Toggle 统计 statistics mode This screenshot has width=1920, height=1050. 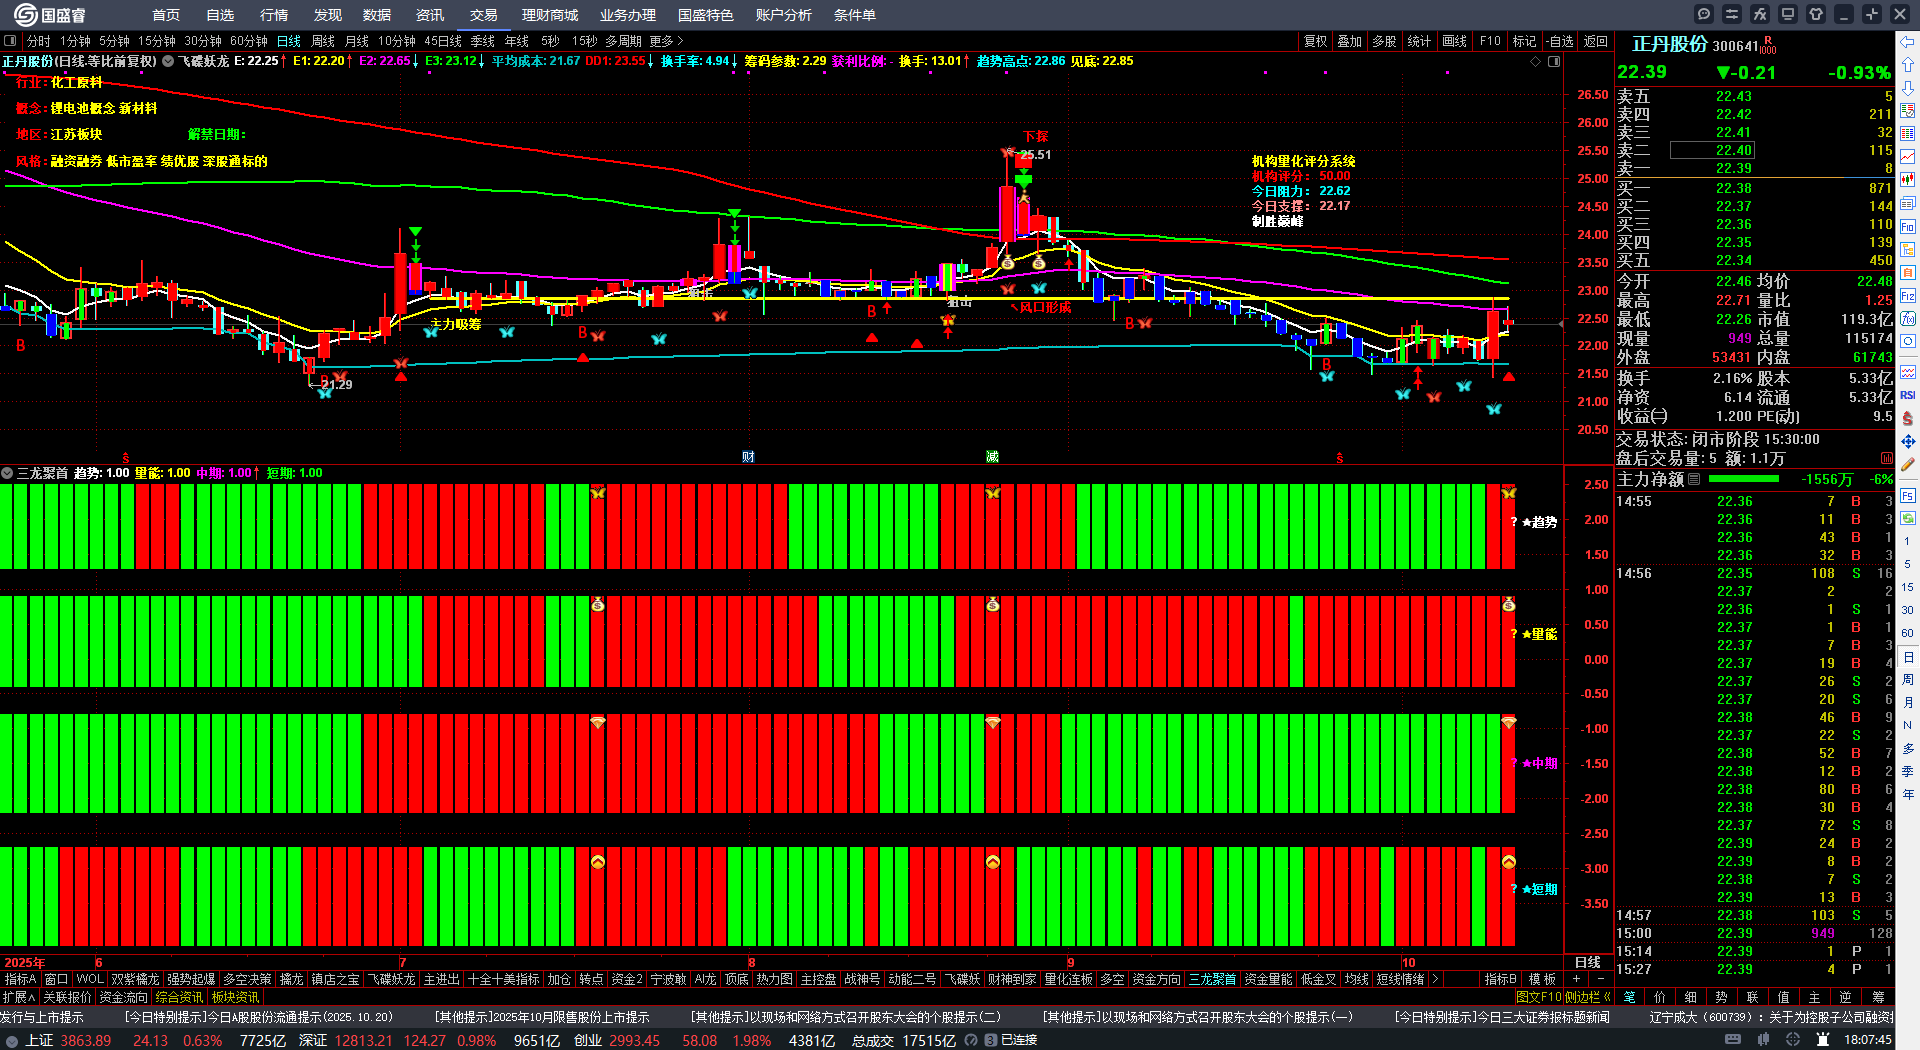1419,41
